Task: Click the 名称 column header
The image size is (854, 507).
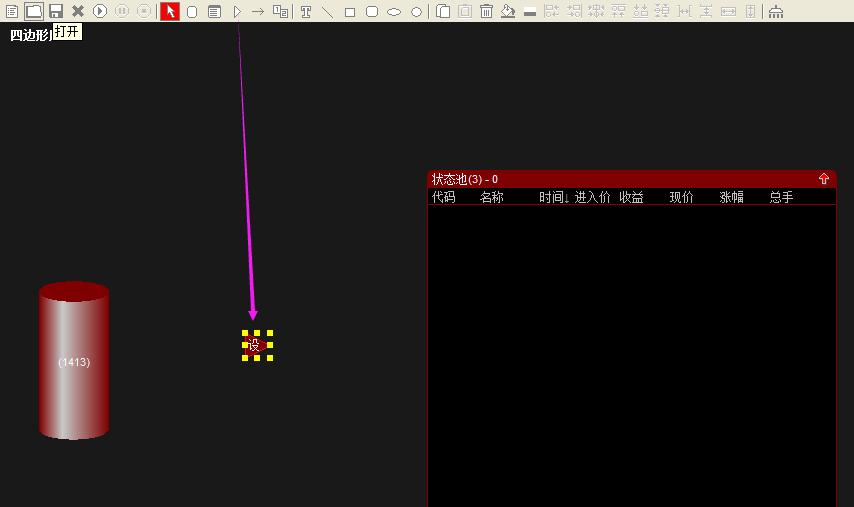Action: pos(491,197)
